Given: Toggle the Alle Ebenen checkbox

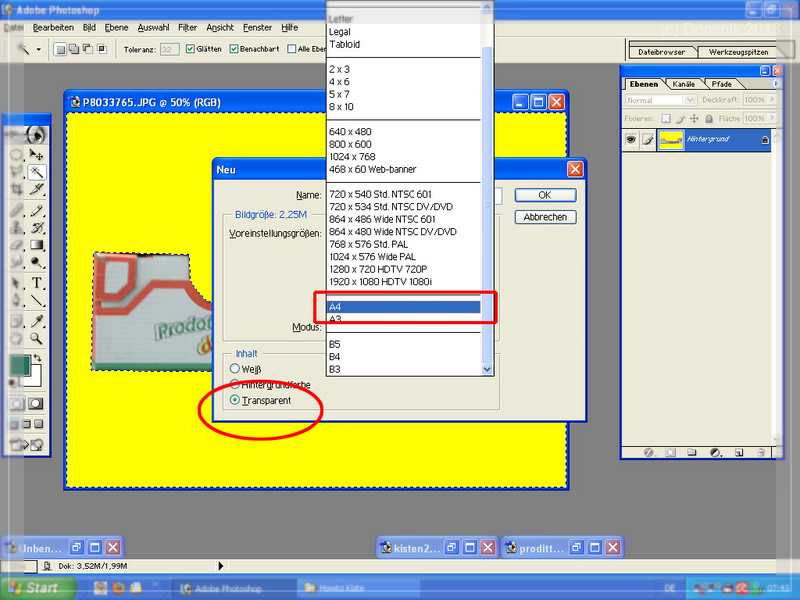Looking at the screenshot, I should click(x=292, y=49).
